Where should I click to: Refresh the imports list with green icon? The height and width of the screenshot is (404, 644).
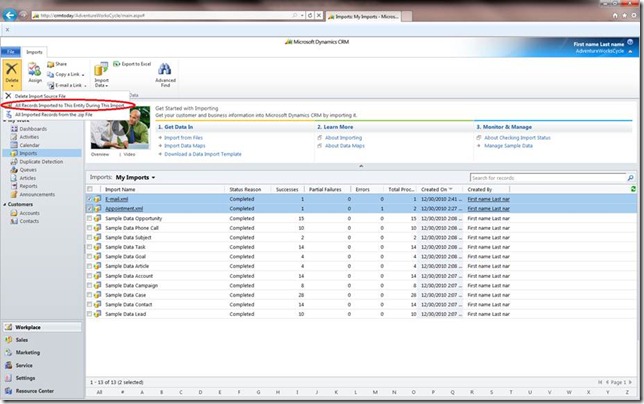pyautogui.click(x=633, y=188)
